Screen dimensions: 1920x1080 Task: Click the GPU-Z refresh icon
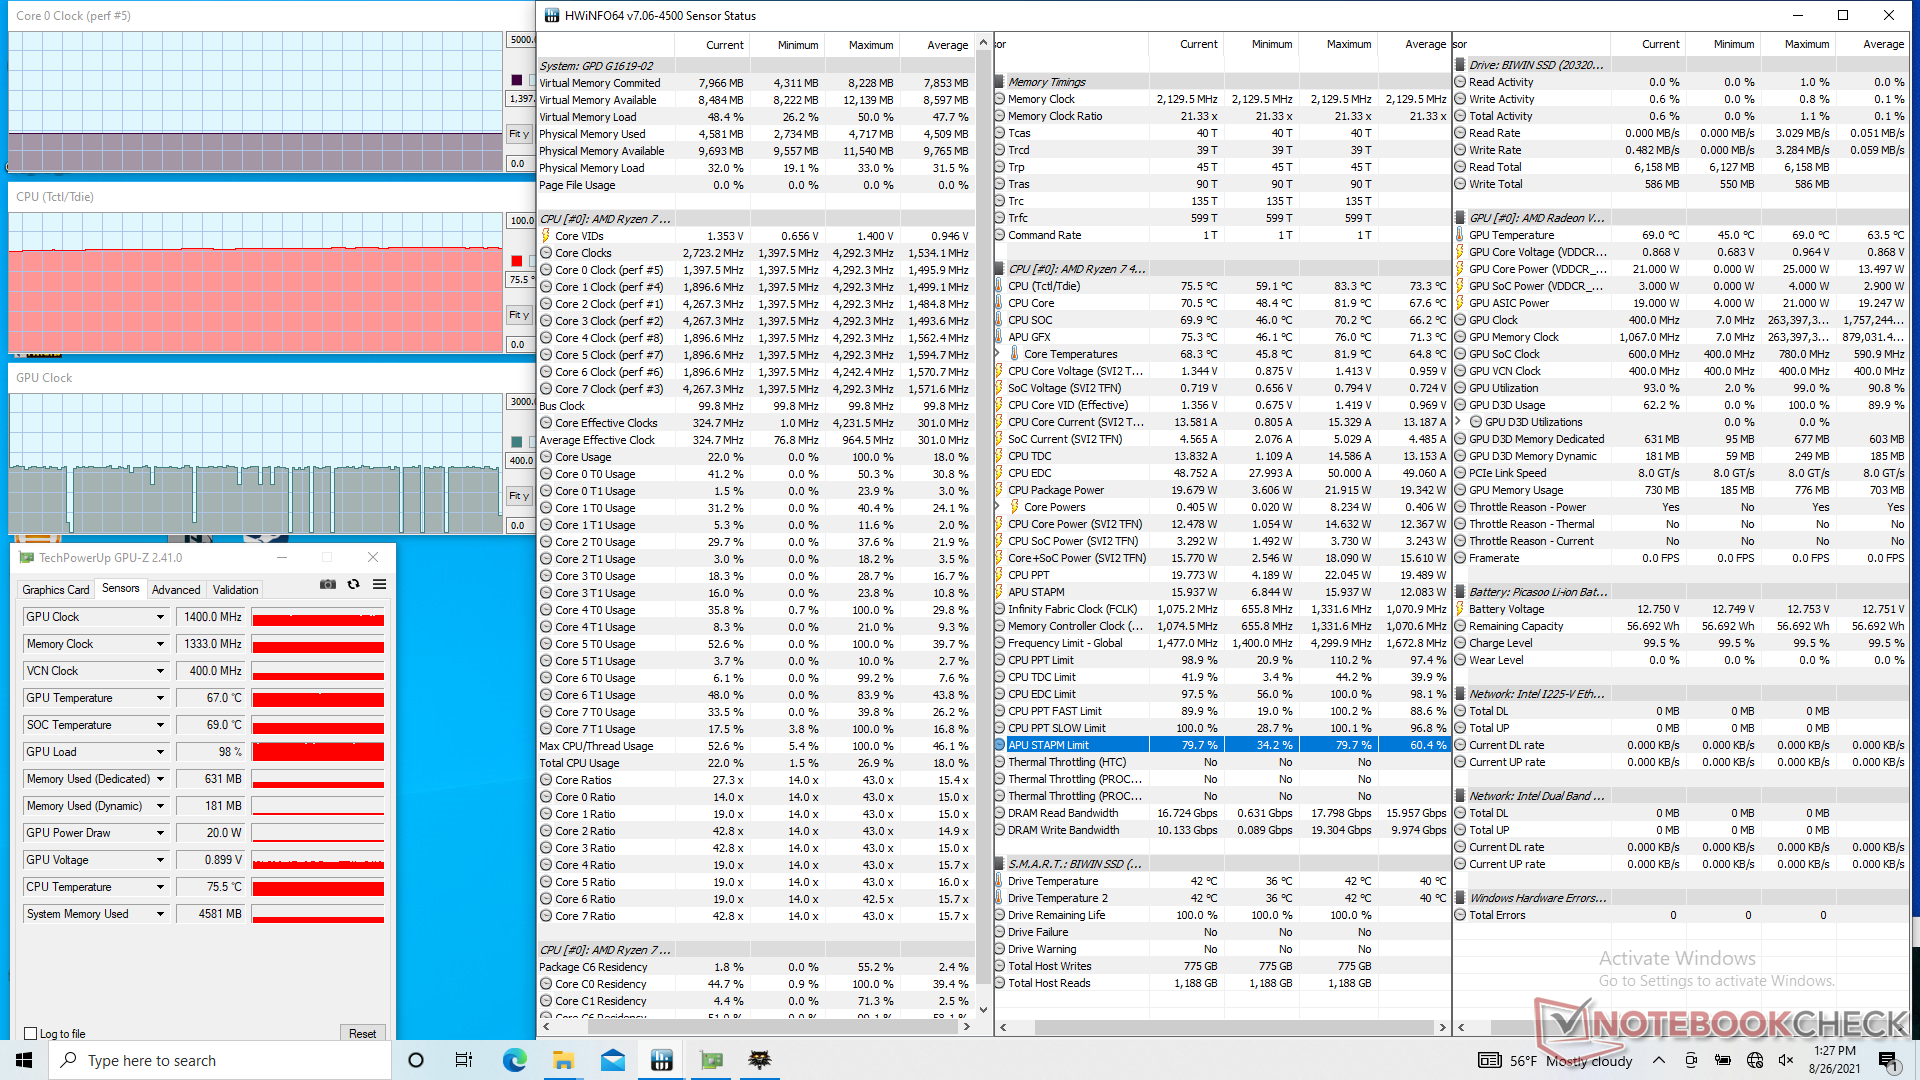click(x=353, y=585)
